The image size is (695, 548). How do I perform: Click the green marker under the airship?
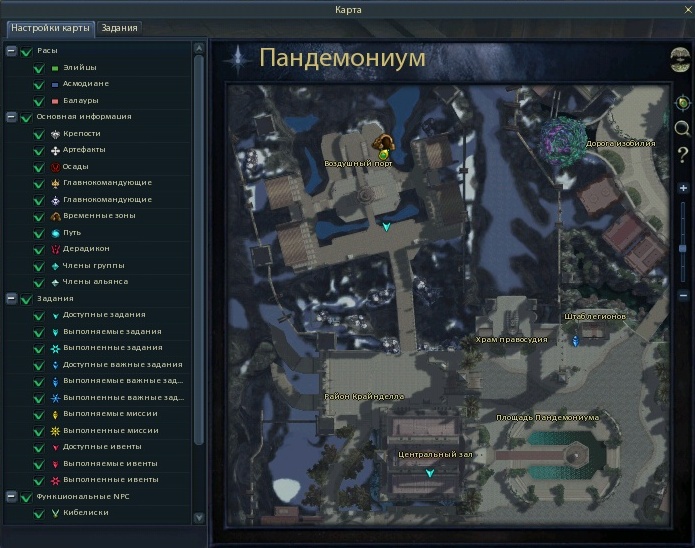(x=383, y=155)
